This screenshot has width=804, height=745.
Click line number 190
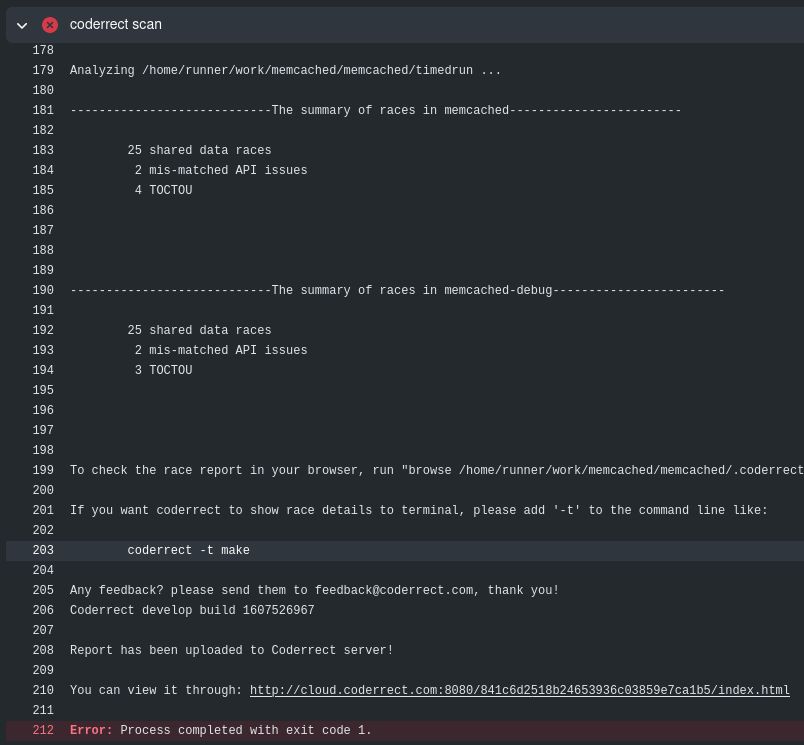43,290
